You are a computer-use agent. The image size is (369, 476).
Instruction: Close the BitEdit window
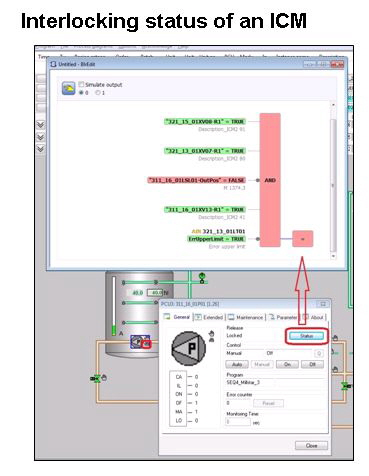(337, 64)
